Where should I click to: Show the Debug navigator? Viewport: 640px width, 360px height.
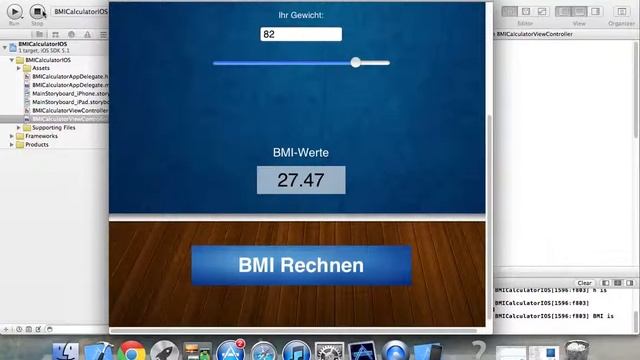coord(103,35)
